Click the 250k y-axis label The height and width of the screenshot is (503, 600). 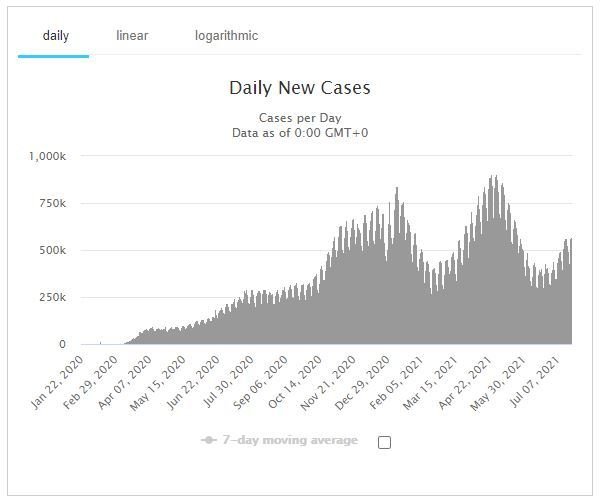(51, 297)
